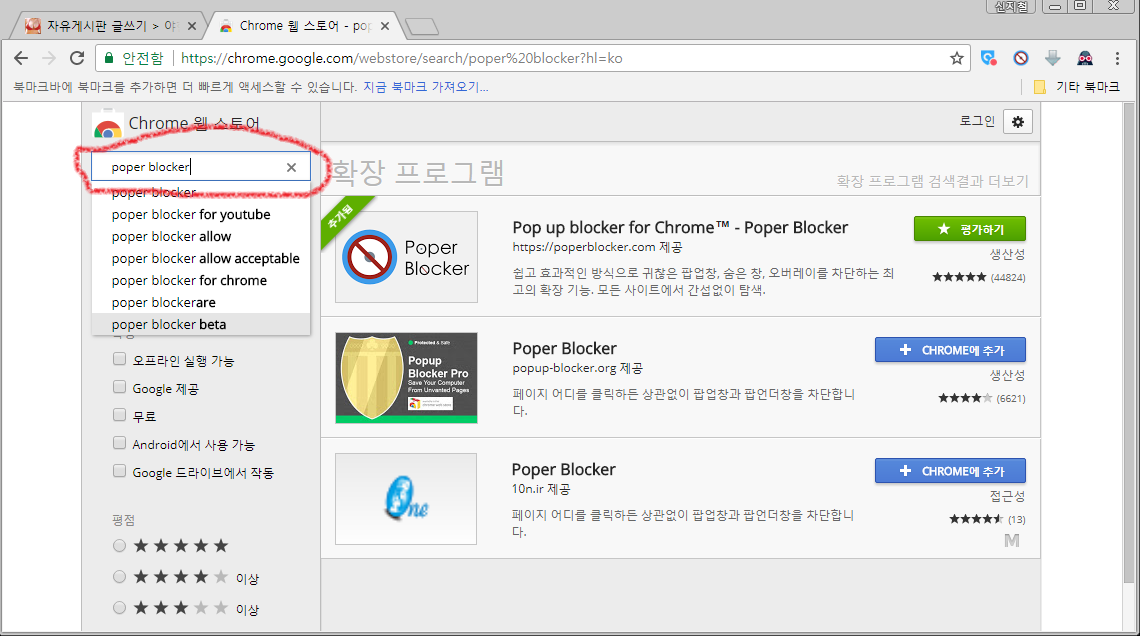1140x636 pixels.
Task: Open the Poper Blocker red icon thumbnail
Action: click(x=406, y=257)
